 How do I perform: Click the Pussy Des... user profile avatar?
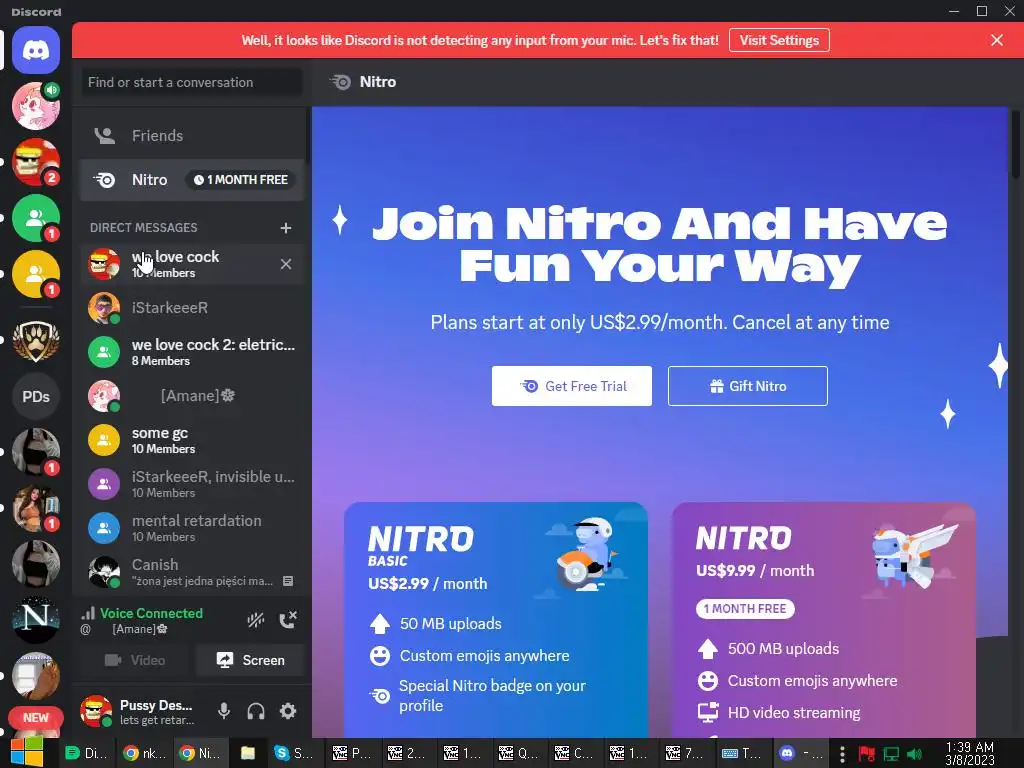pos(96,711)
